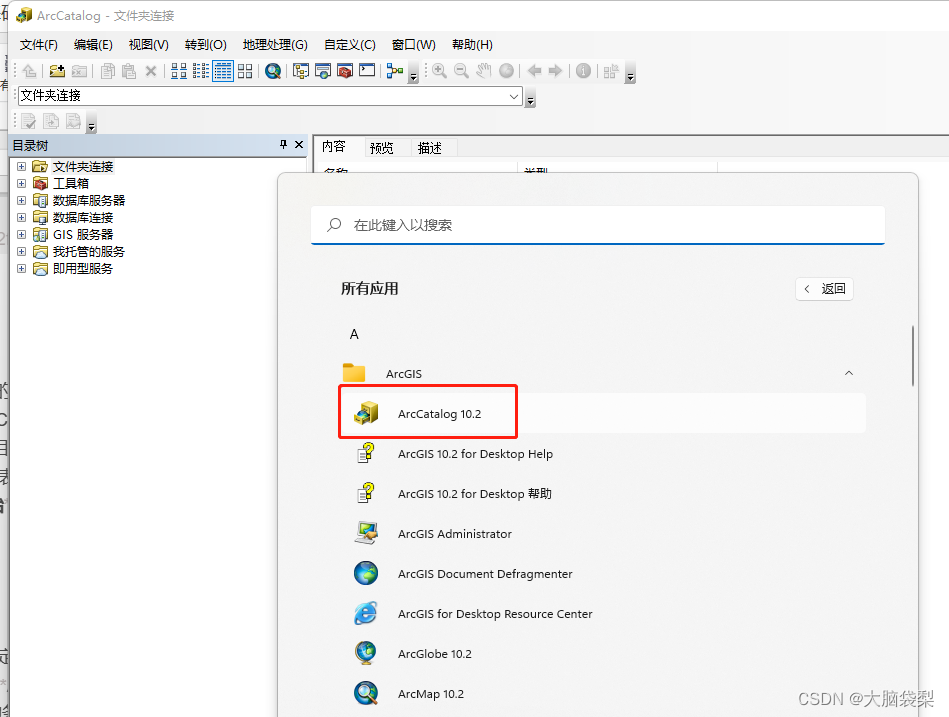
Task: Launch ArcMap from toolbar icon
Action: coord(273,71)
